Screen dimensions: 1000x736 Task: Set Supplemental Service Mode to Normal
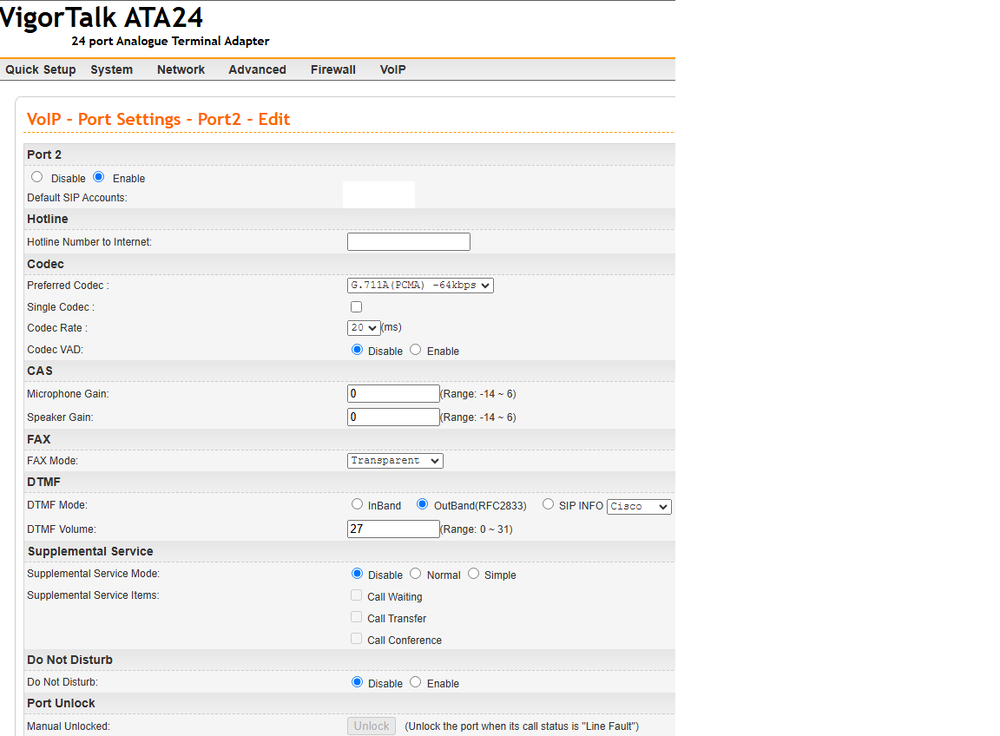pyautogui.click(x=416, y=574)
